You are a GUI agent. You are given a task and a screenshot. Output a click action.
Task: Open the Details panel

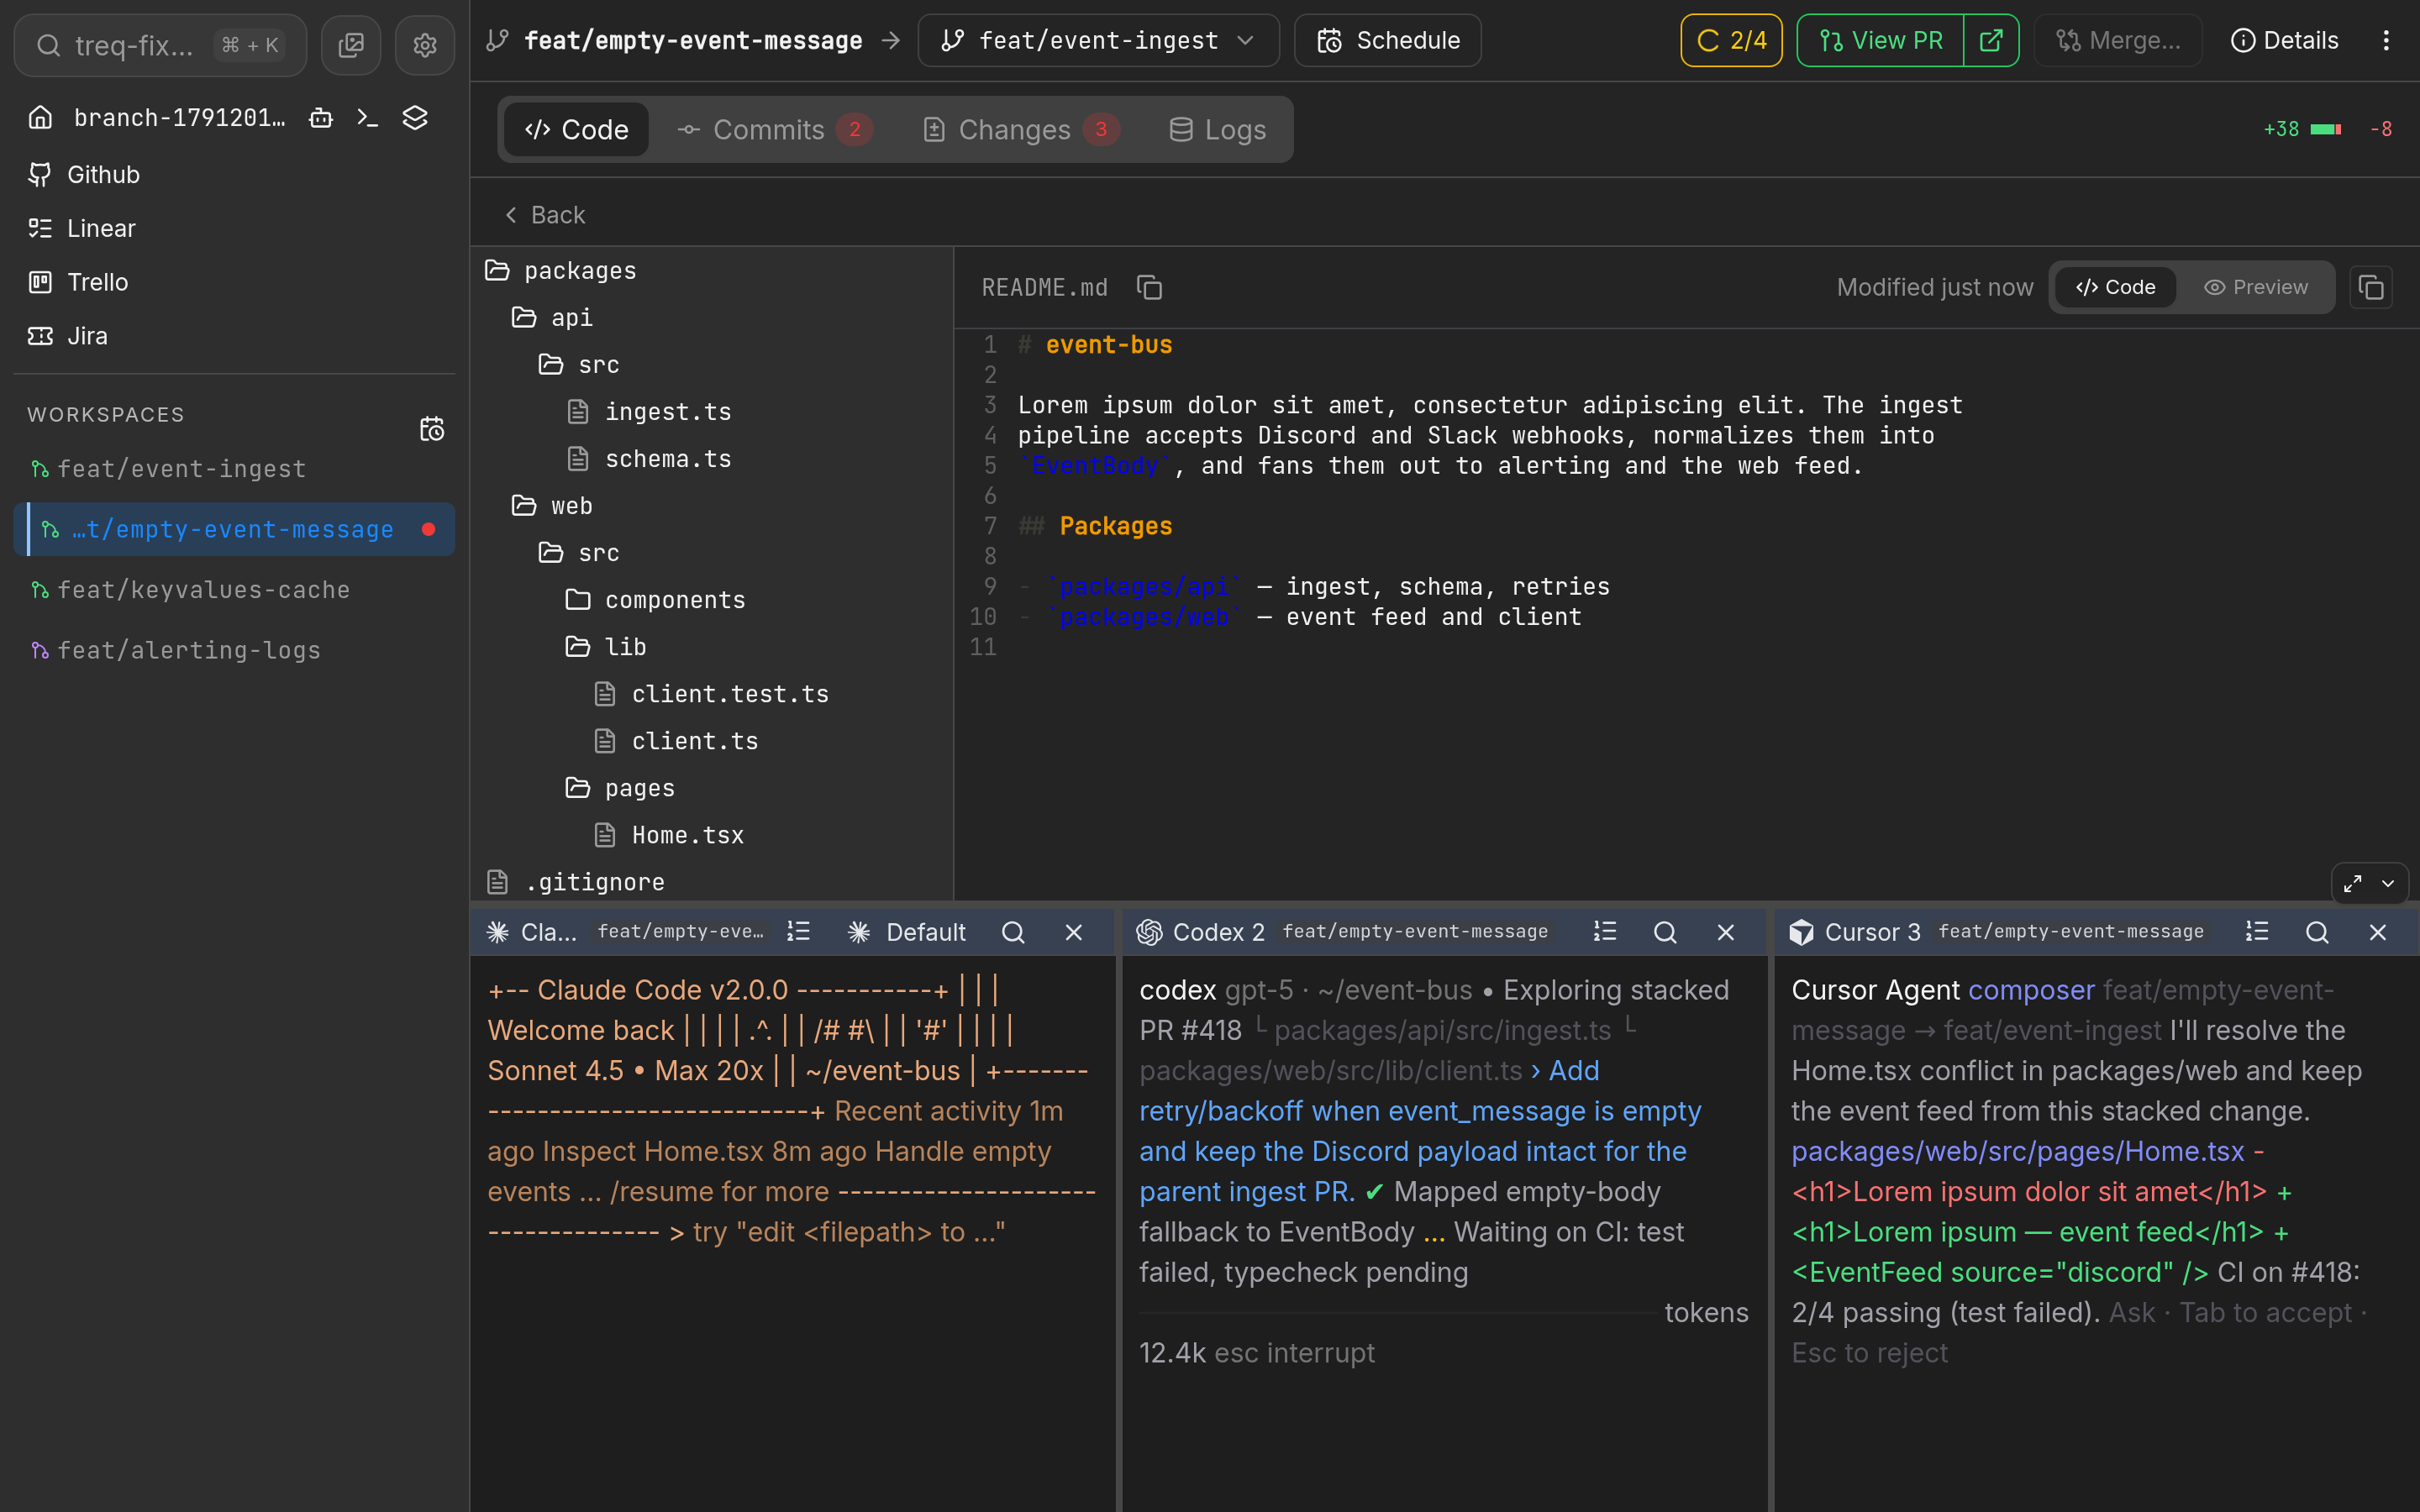point(2284,41)
